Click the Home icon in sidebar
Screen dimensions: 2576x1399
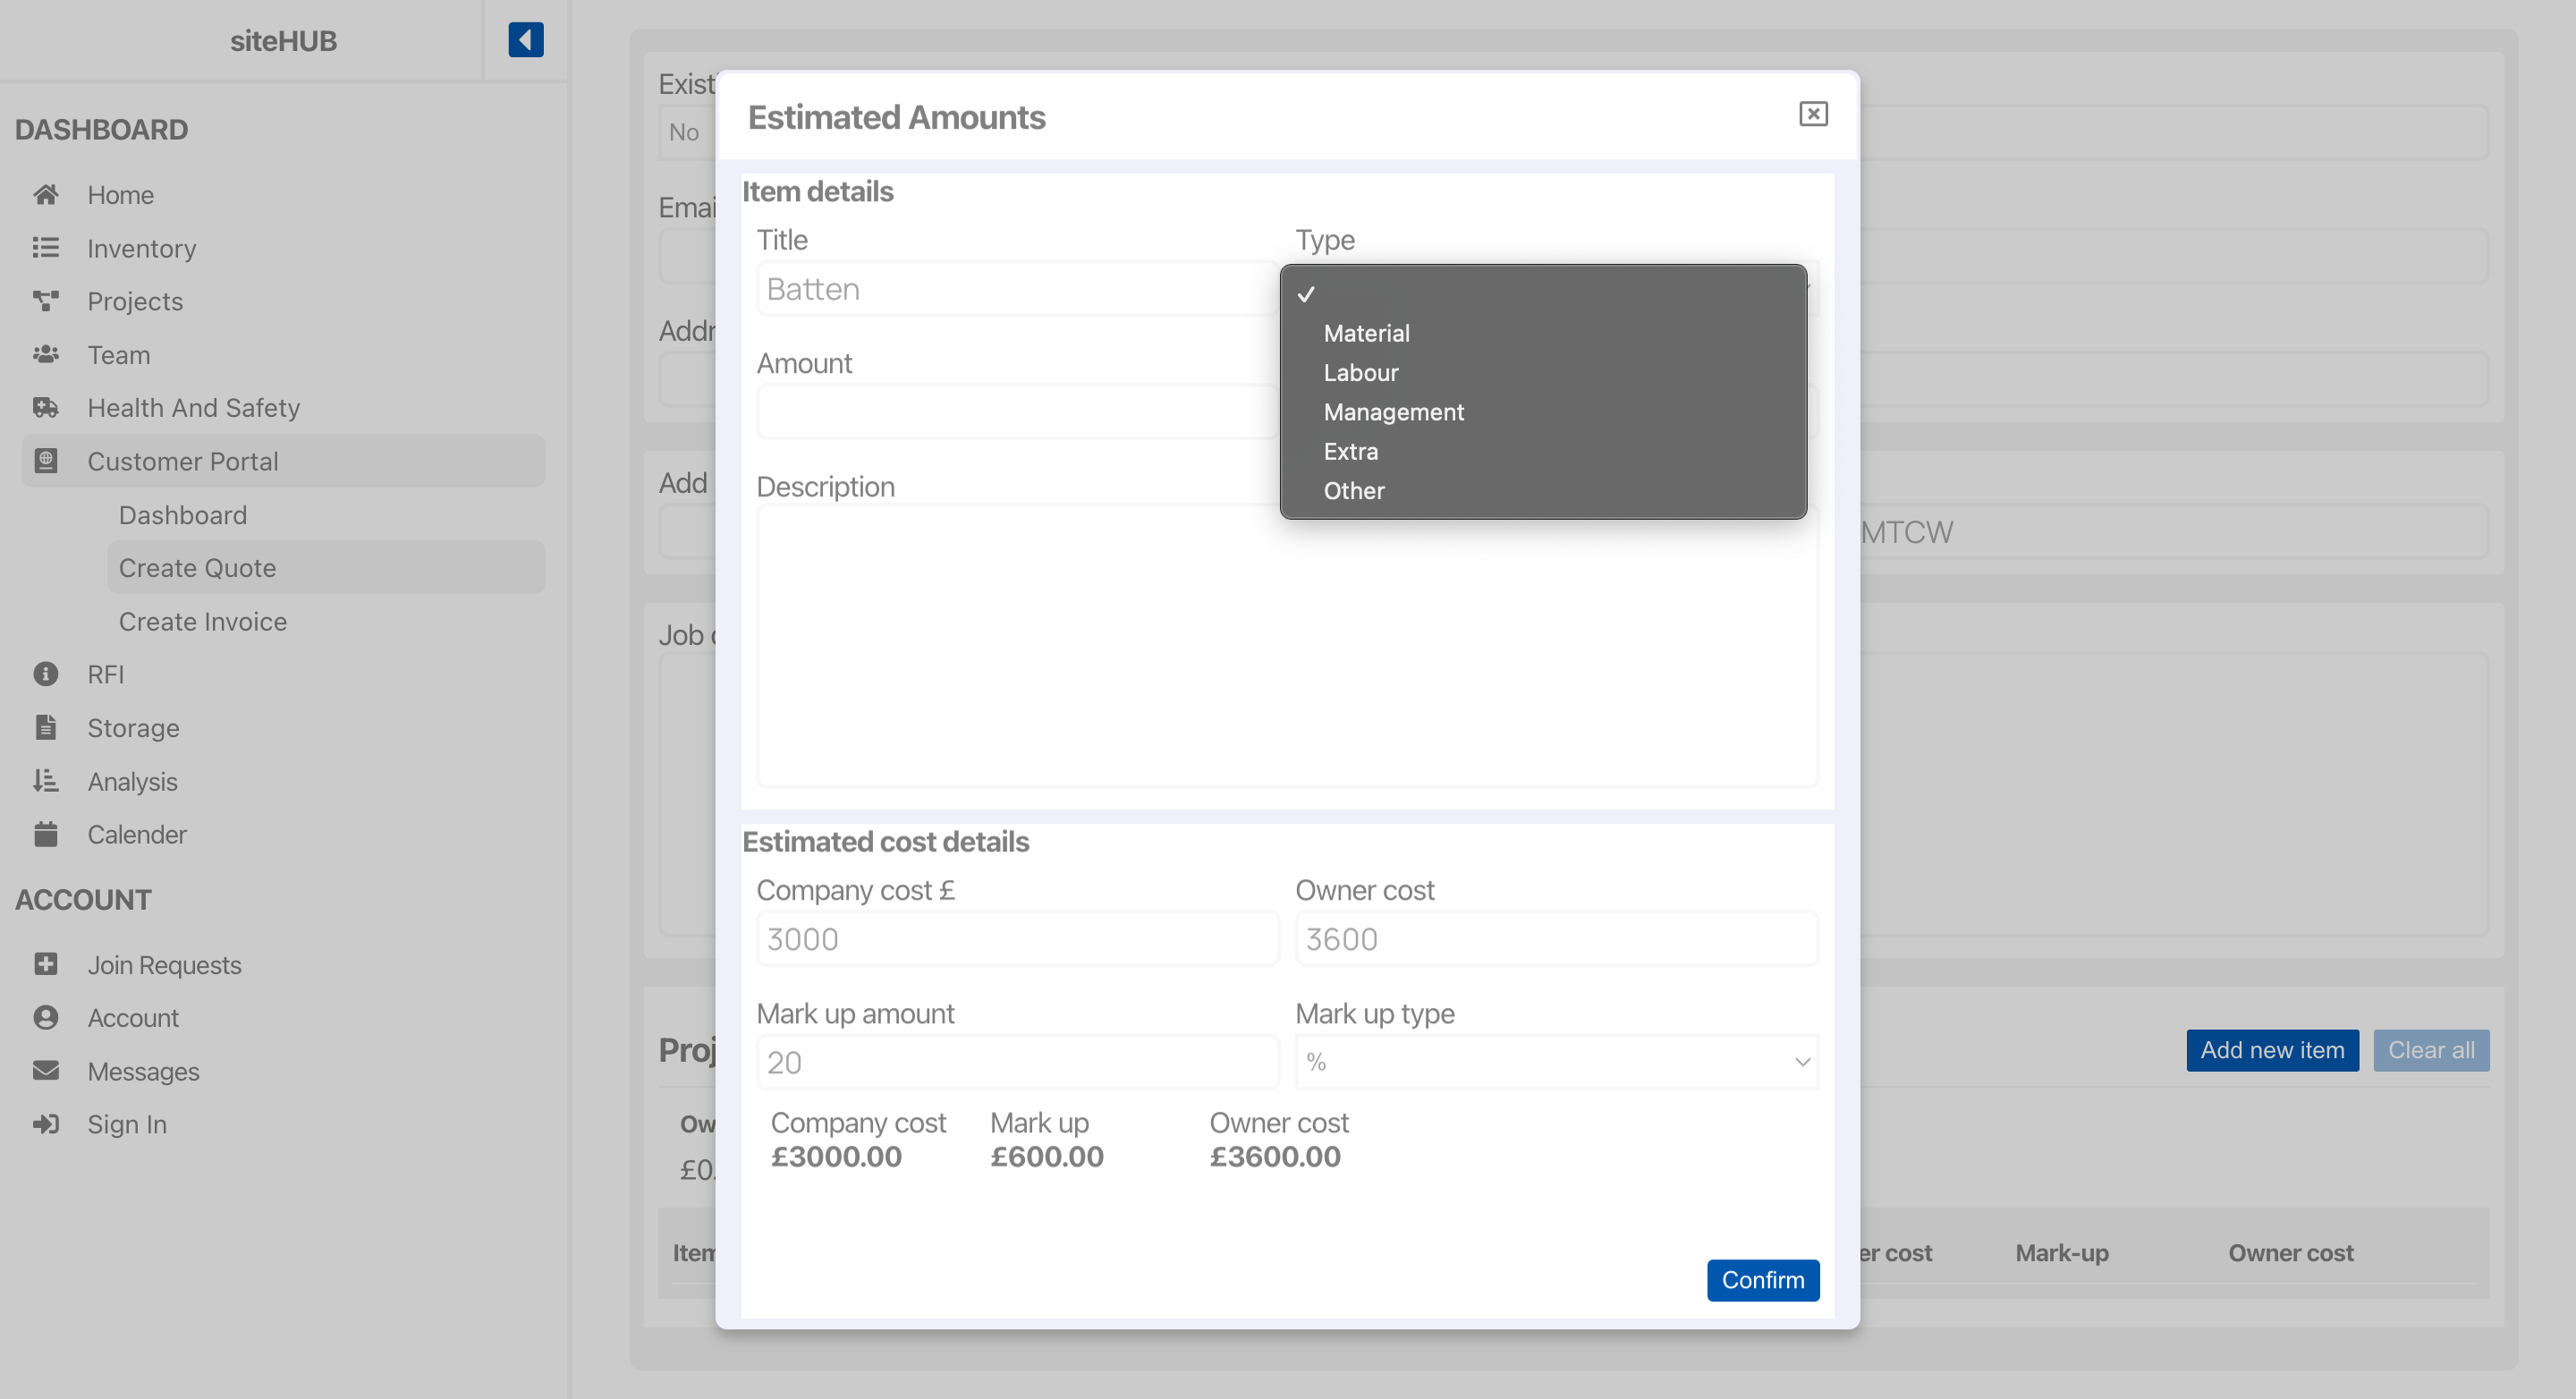click(x=48, y=193)
